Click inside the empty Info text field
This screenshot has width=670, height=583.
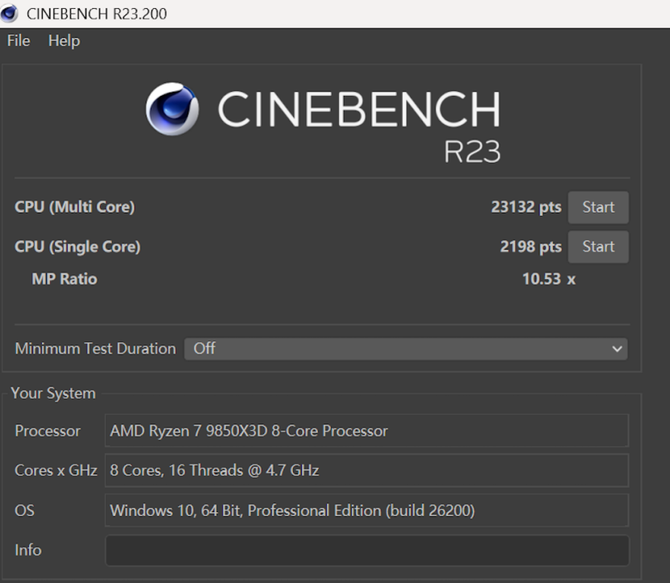coord(366,550)
